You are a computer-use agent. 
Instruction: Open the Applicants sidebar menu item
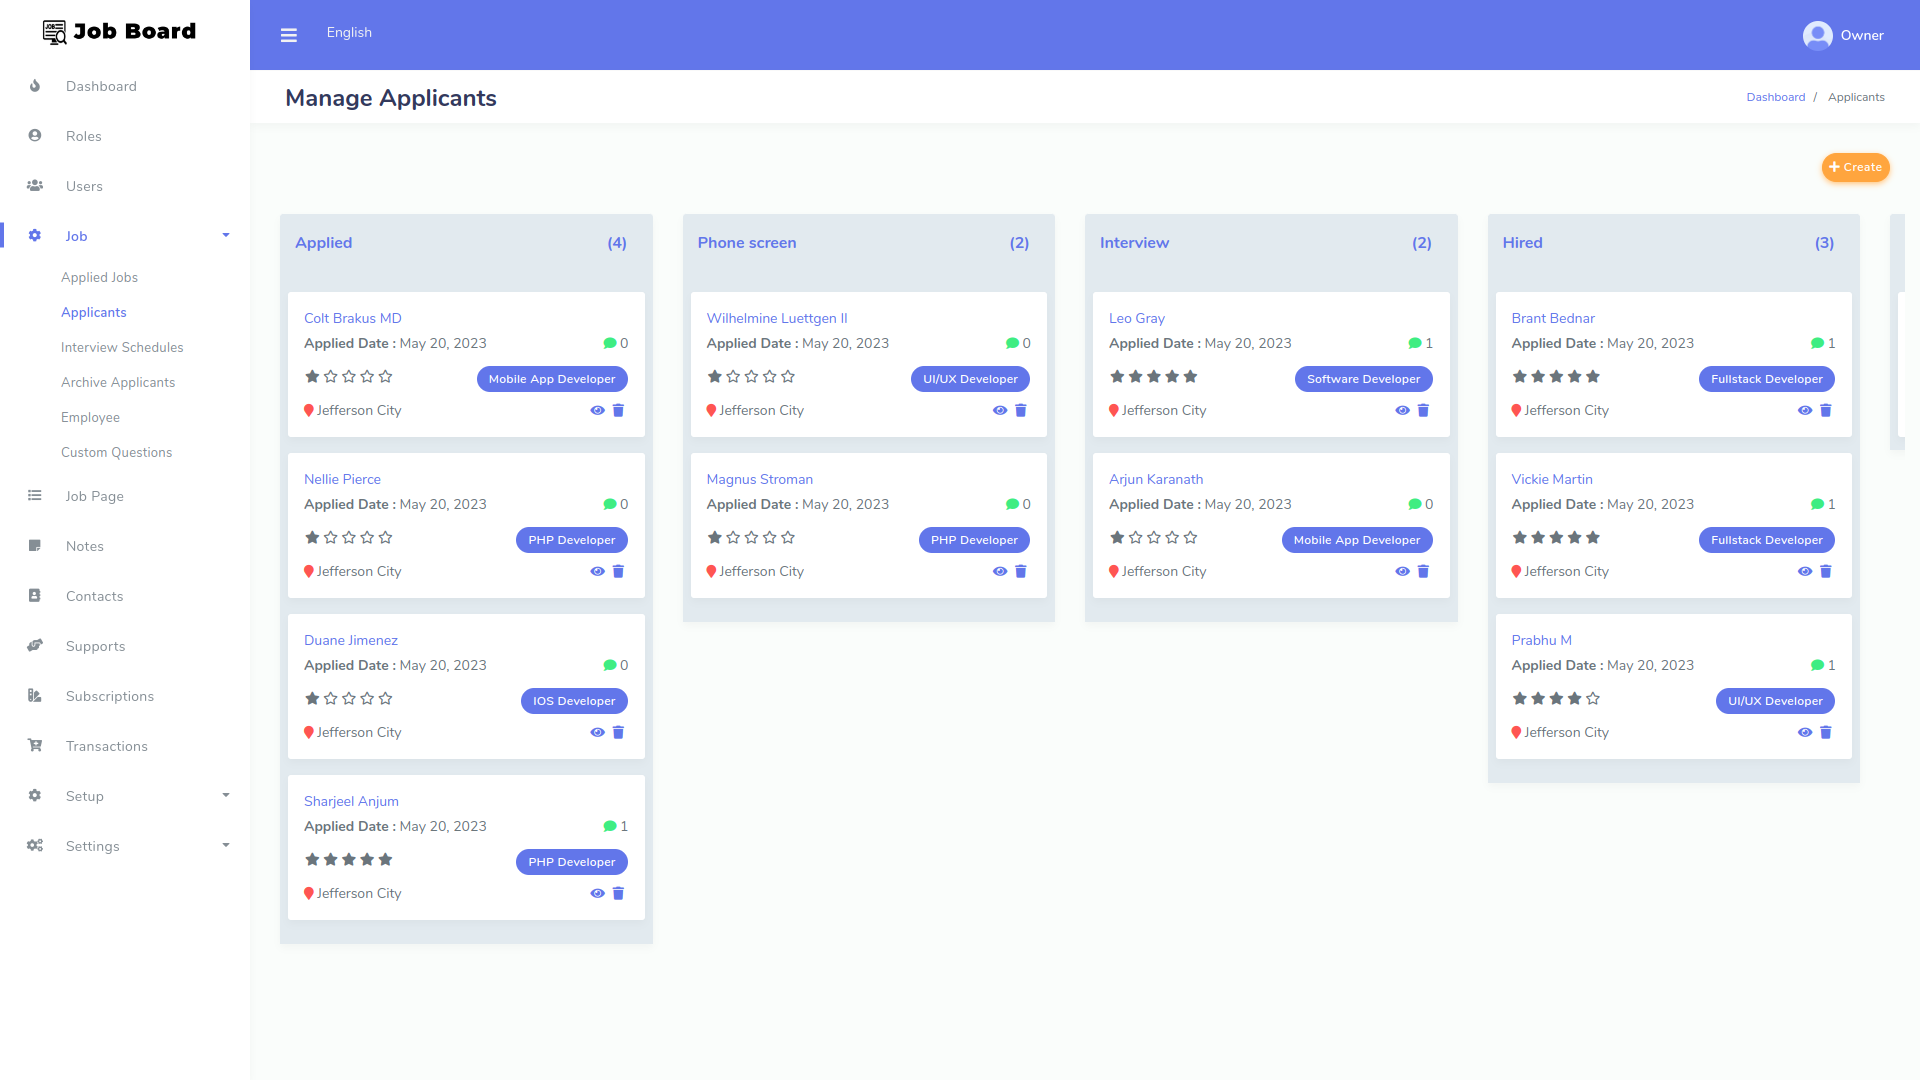pyautogui.click(x=94, y=312)
